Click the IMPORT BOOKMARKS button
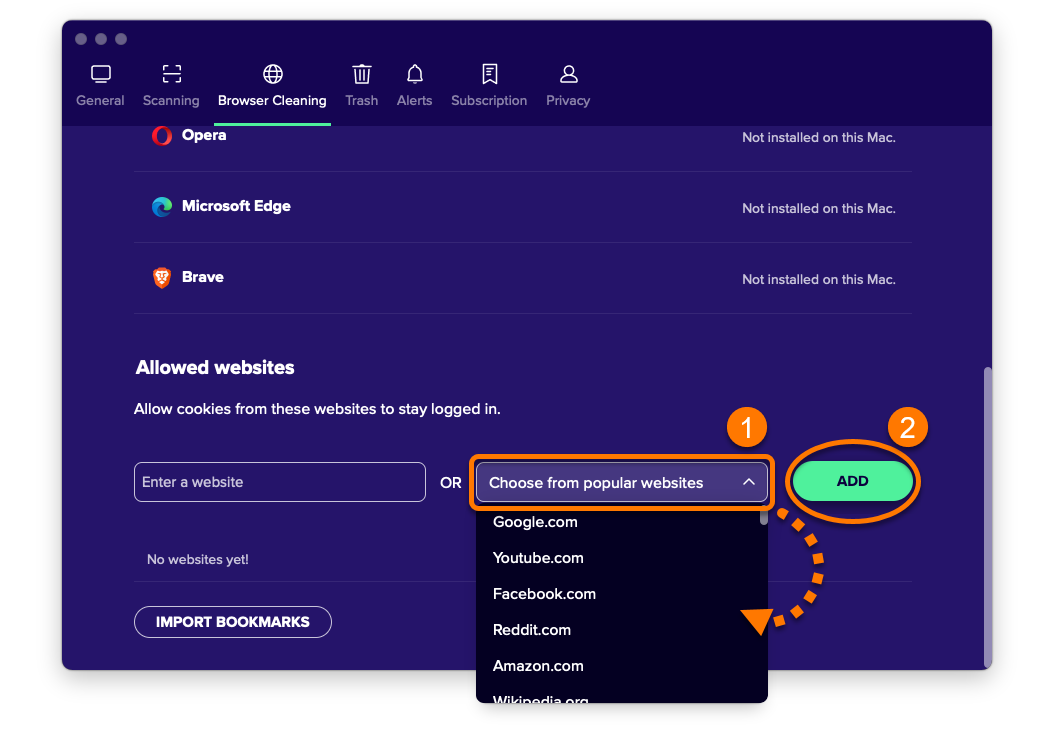The image size is (1048, 750). point(233,622)
